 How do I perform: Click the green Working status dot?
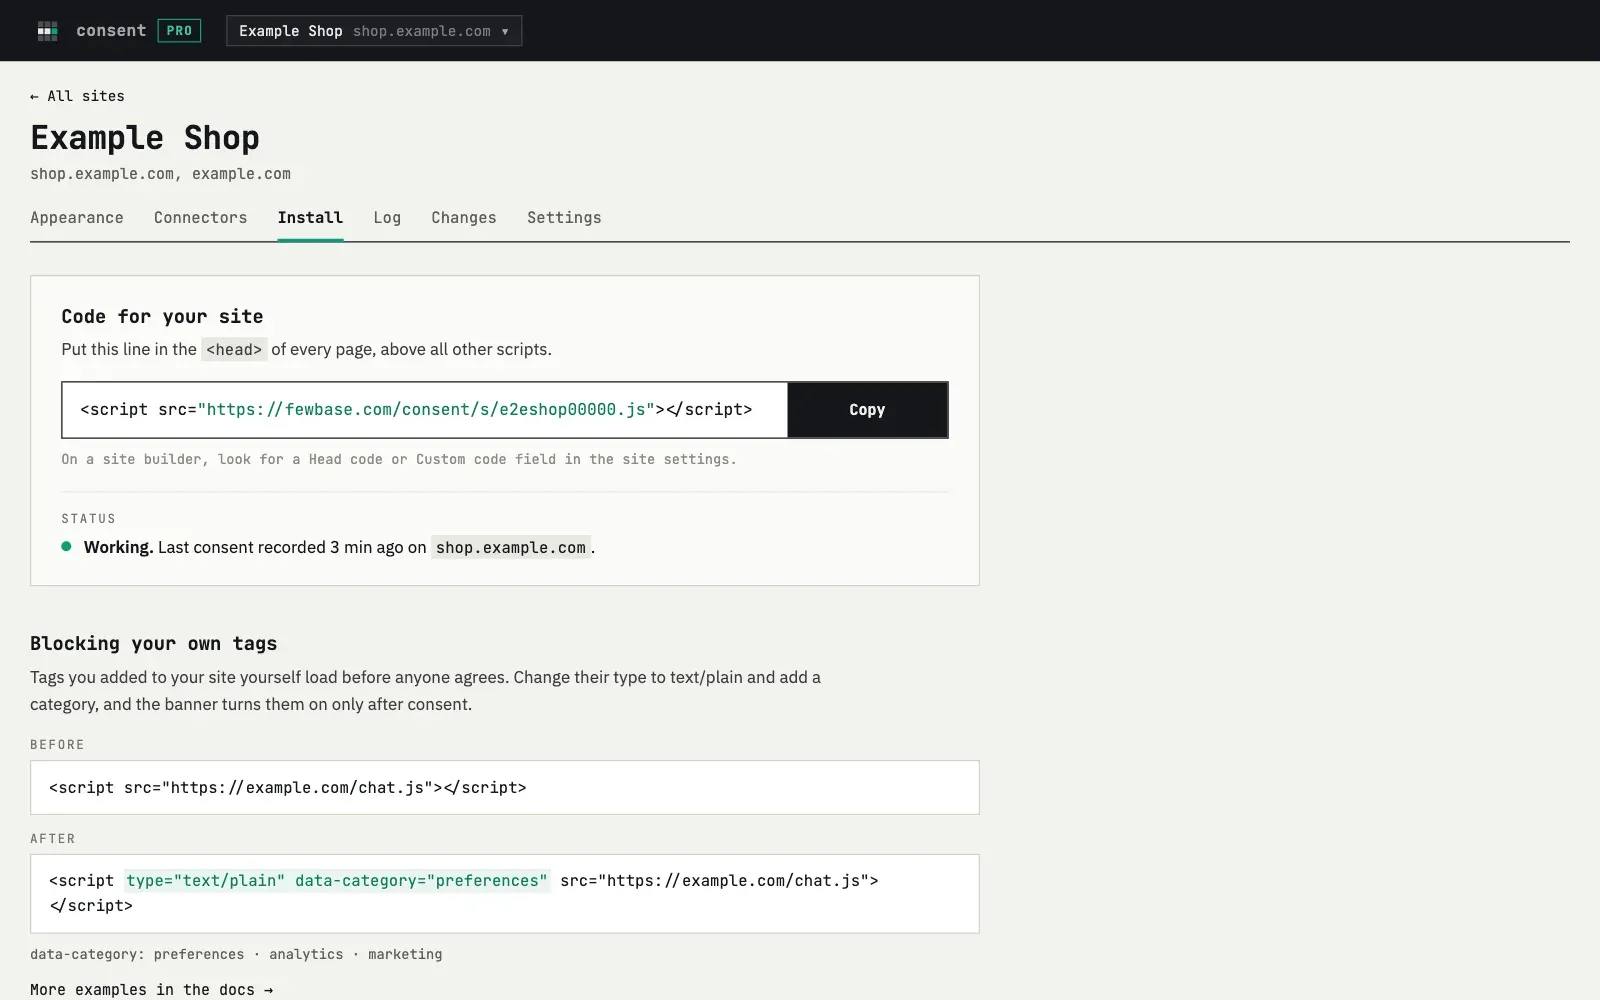66,547
